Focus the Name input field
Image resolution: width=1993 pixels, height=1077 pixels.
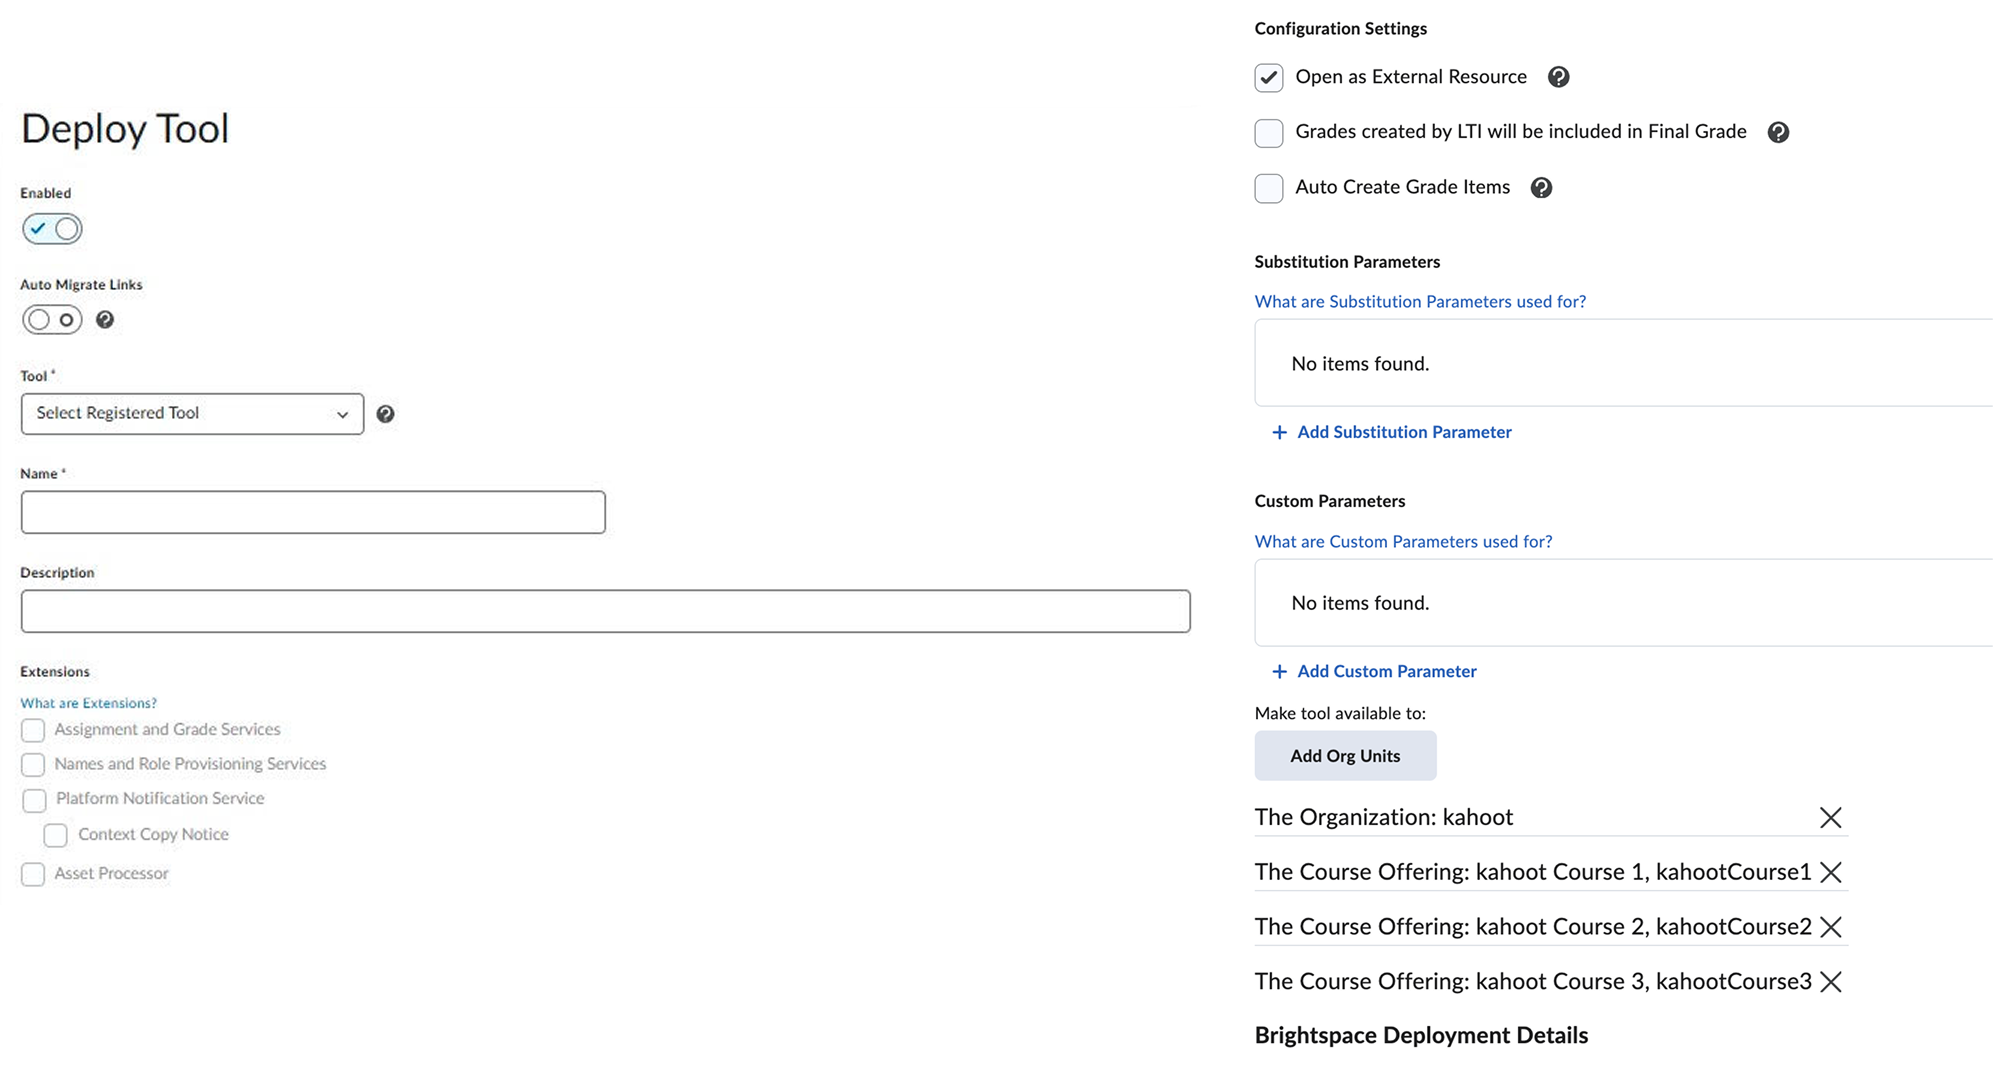coord(313,512)
